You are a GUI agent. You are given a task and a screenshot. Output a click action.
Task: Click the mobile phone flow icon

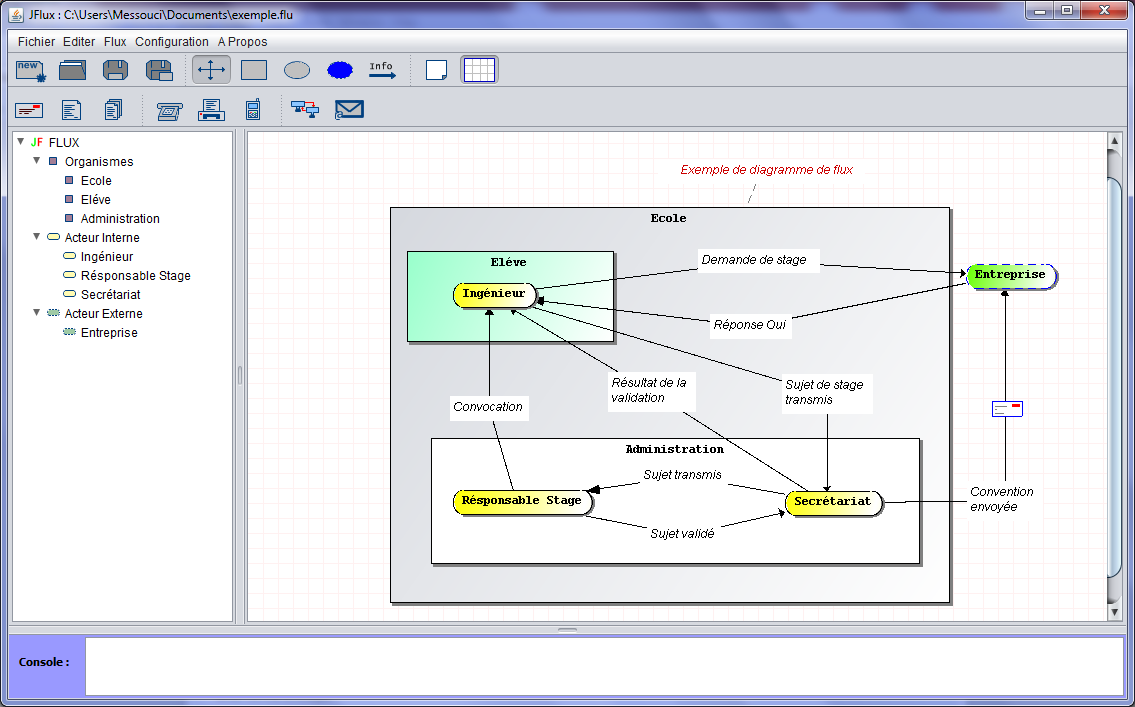[x=253, y=109]
